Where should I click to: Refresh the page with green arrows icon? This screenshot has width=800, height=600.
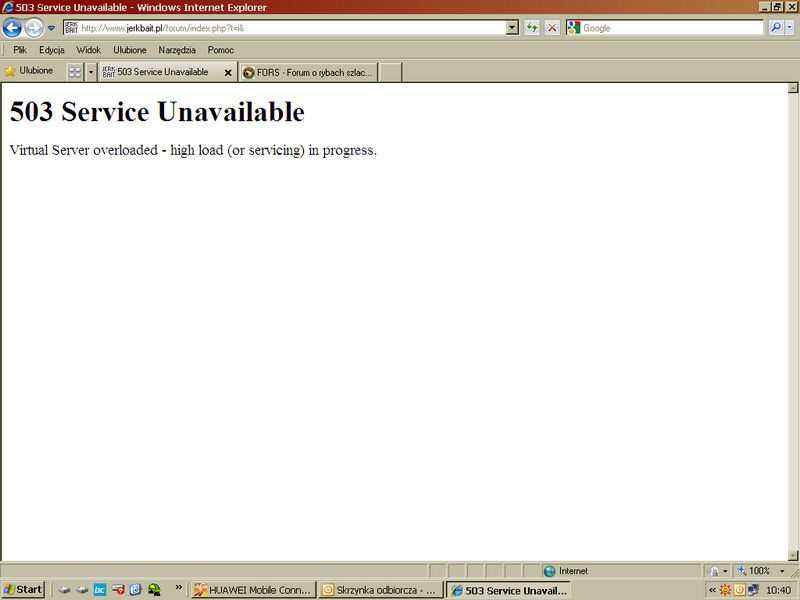(x=532, y=28)
